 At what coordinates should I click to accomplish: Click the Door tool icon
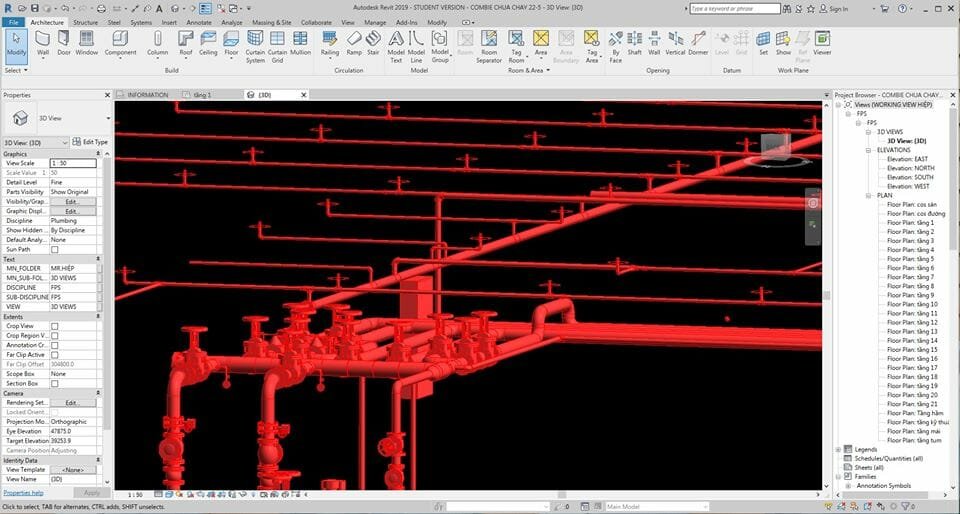(x=64, y=42)
